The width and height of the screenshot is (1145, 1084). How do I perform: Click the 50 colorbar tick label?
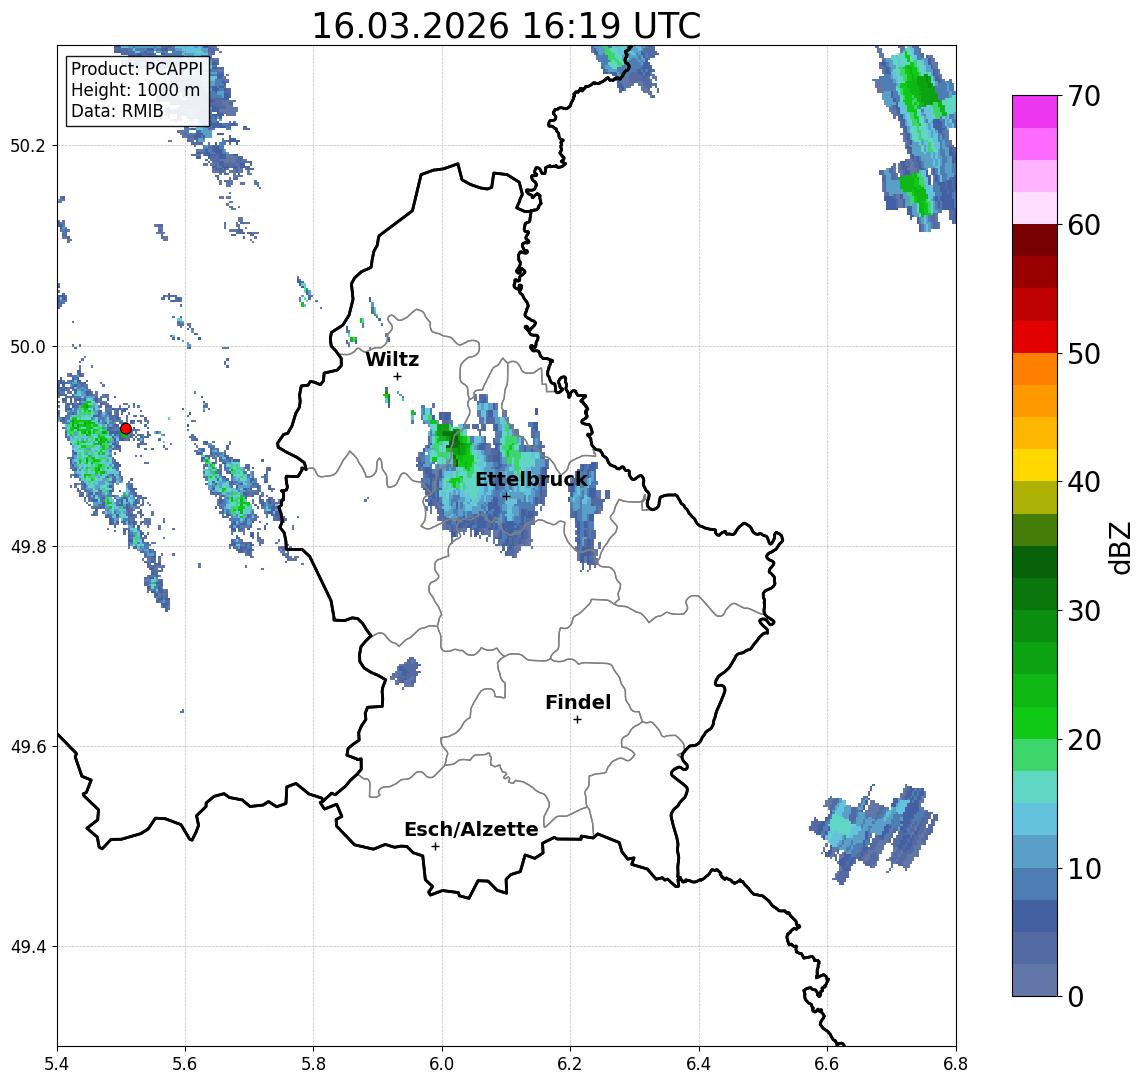1084,354
